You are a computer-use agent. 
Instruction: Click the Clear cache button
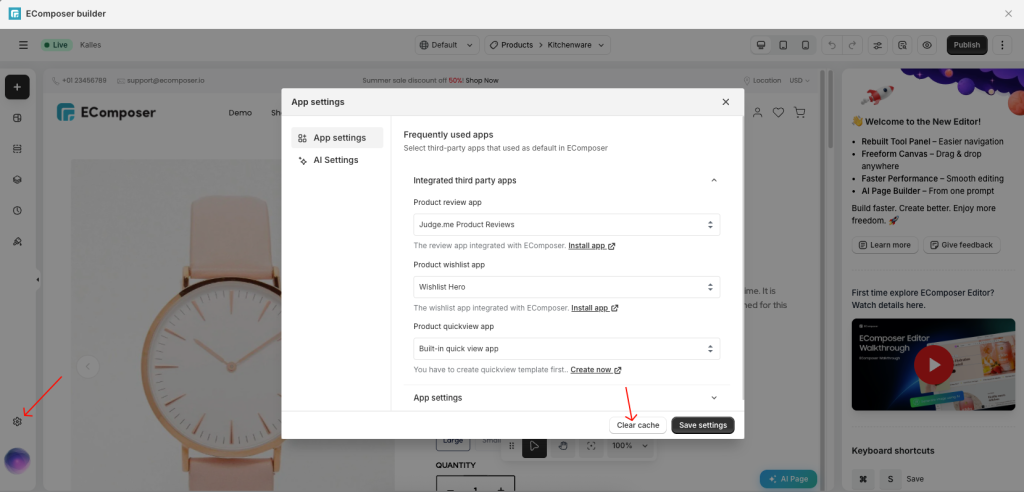pos(638,425)
